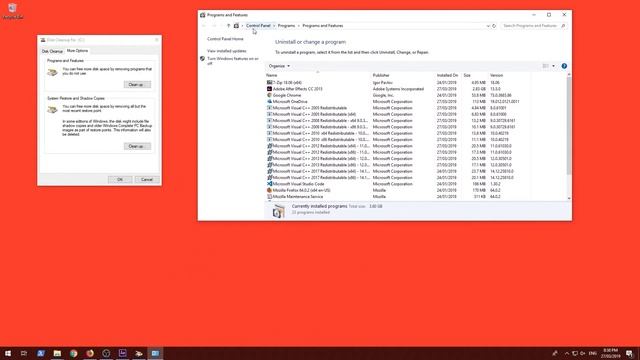Click the Visual Studio Code icon in list
The width and height of the screenshot is (640, 360).
tap(269, 184)
